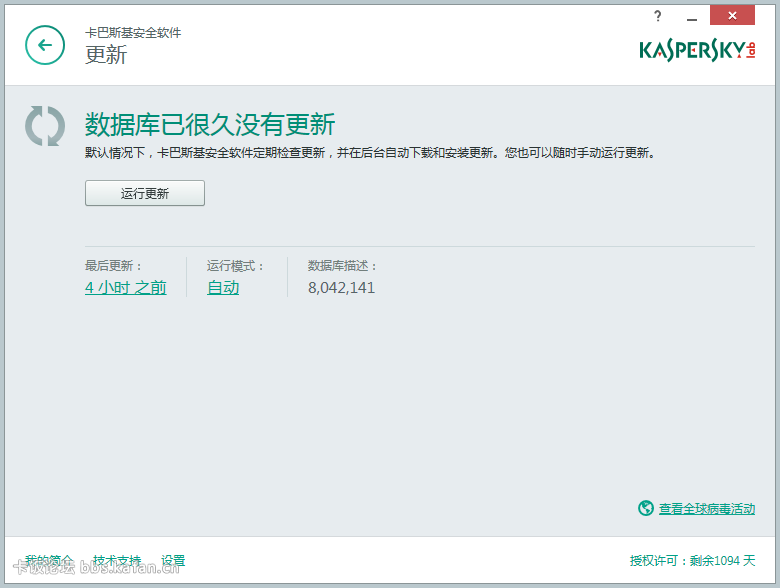
Task: Click the globe icon beside virus activity link
Action: (646, 508)
